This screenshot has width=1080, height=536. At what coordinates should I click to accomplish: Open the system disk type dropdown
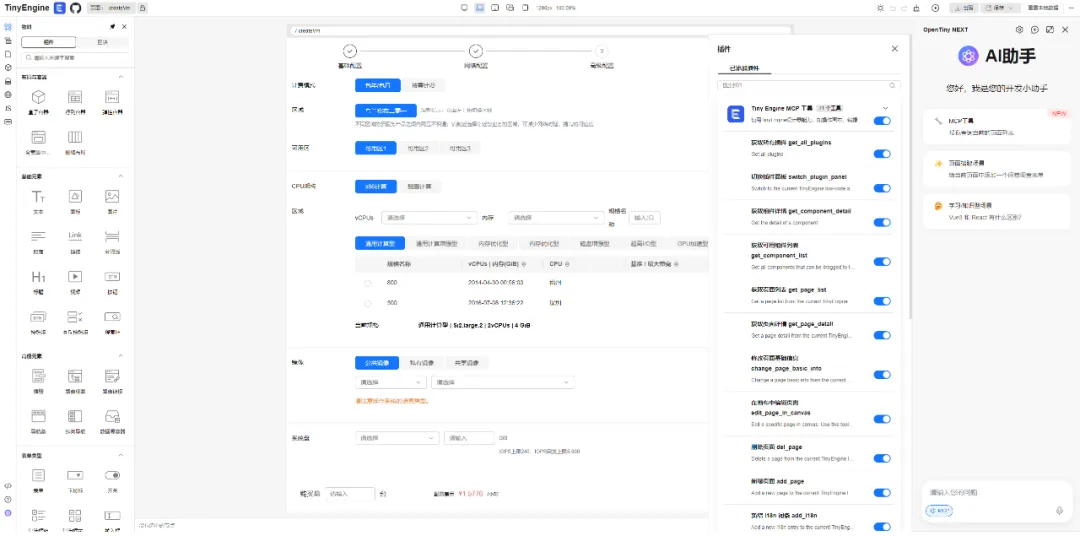coord(397,437)
